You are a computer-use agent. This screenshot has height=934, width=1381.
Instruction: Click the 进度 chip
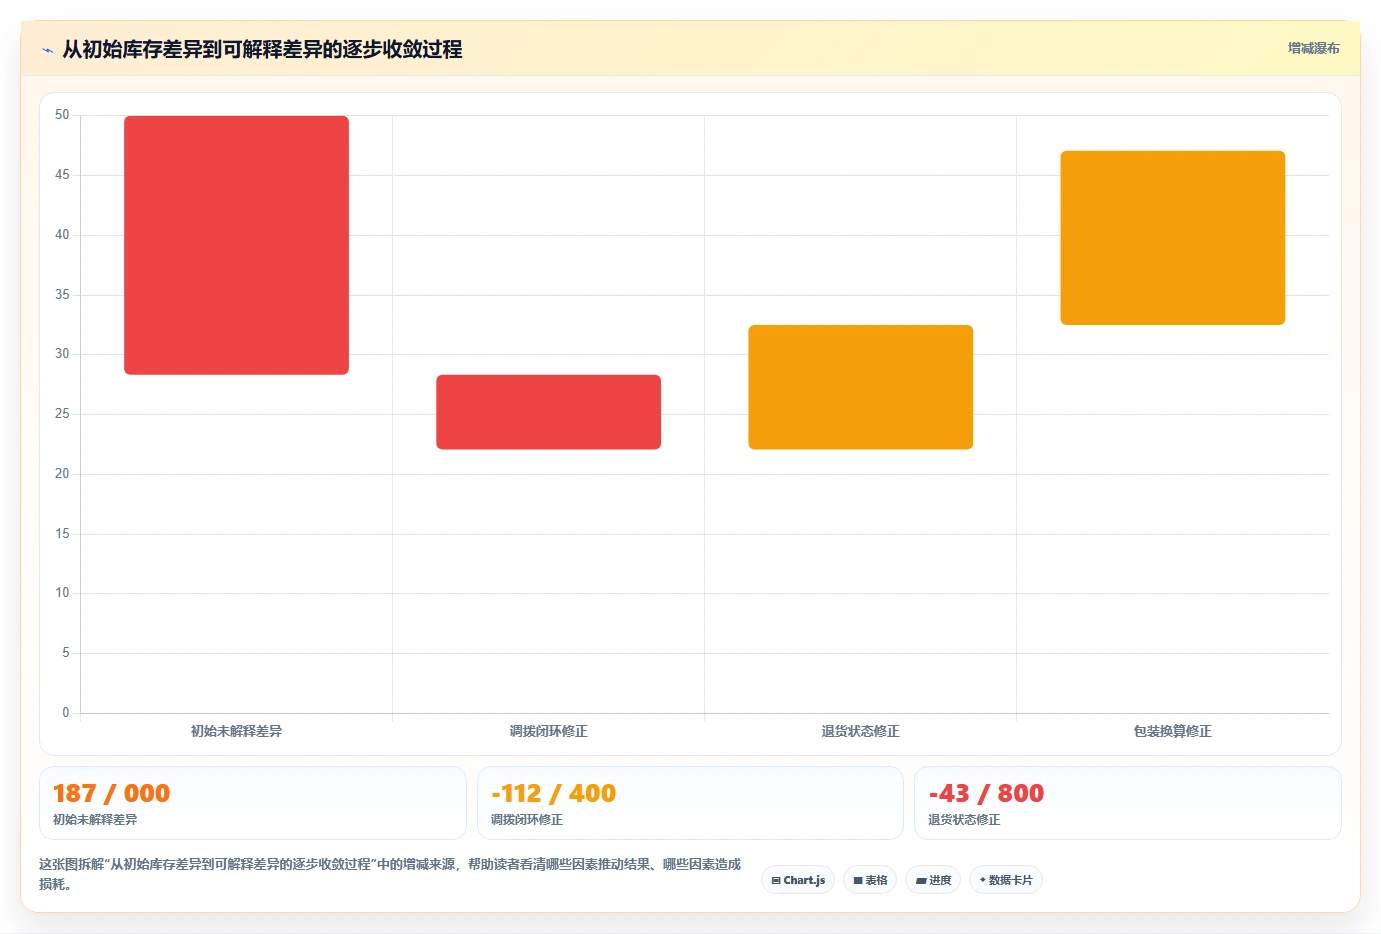click(933, 880)
